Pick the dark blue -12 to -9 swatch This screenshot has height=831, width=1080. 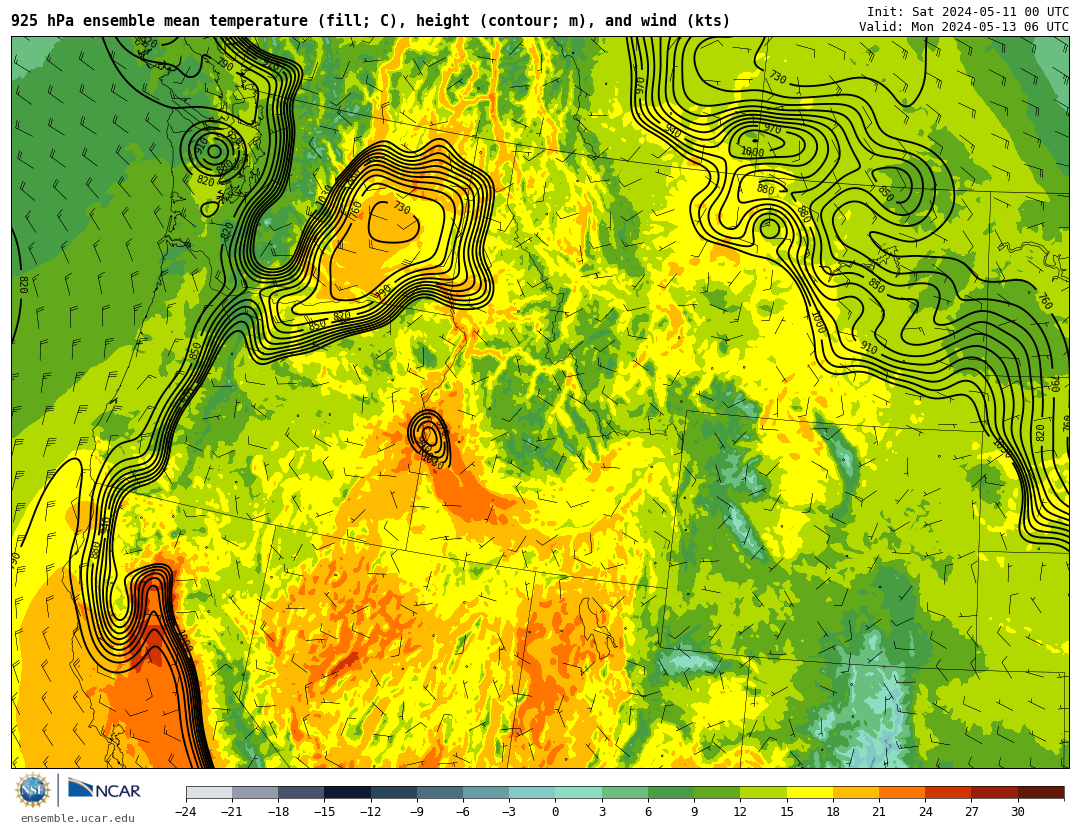coord(394,792)
